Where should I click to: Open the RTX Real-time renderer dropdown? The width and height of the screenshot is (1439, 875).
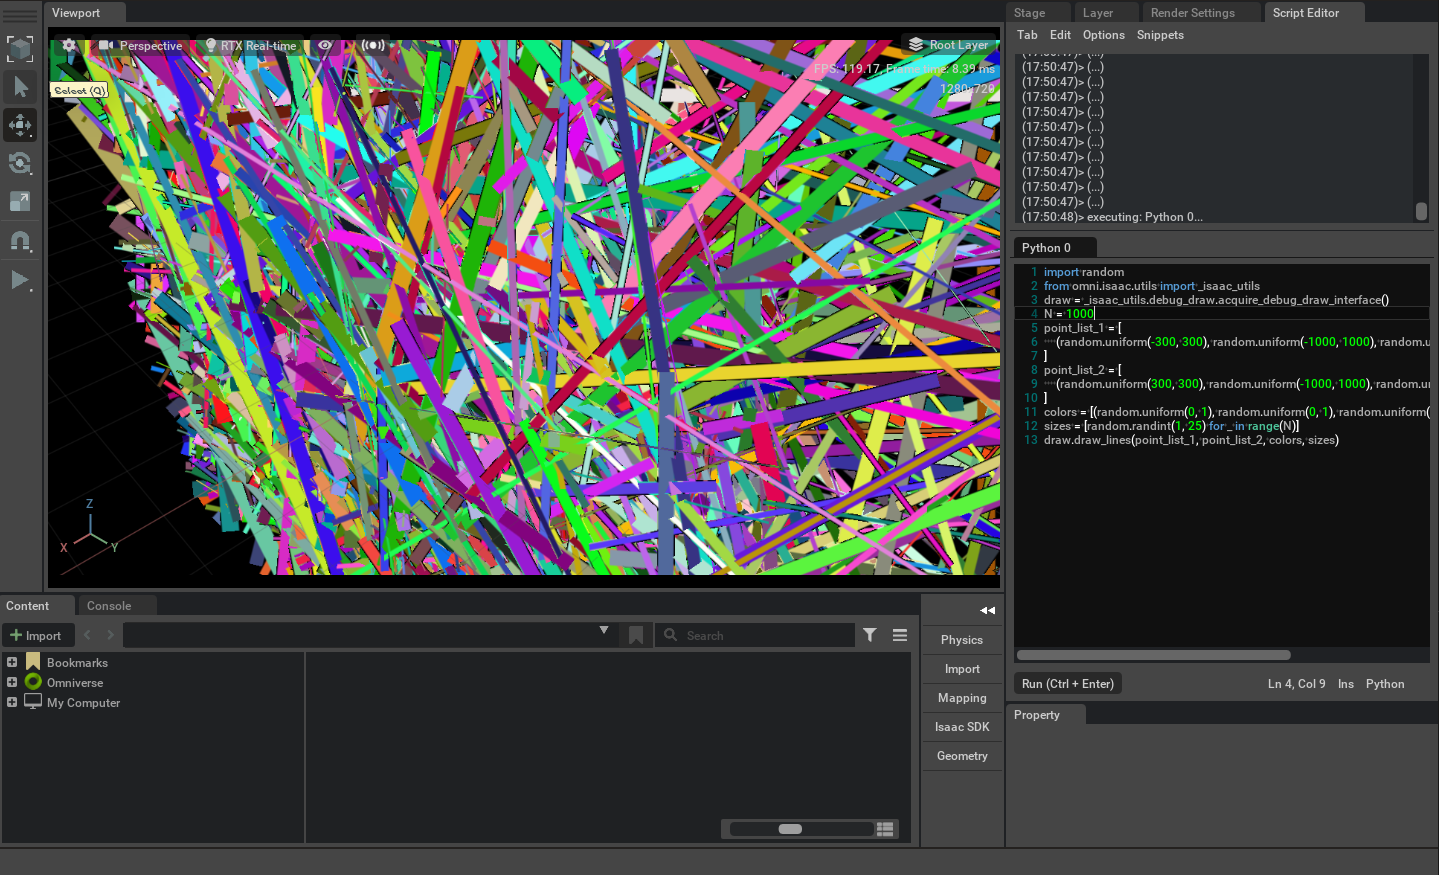coord(251,45)
